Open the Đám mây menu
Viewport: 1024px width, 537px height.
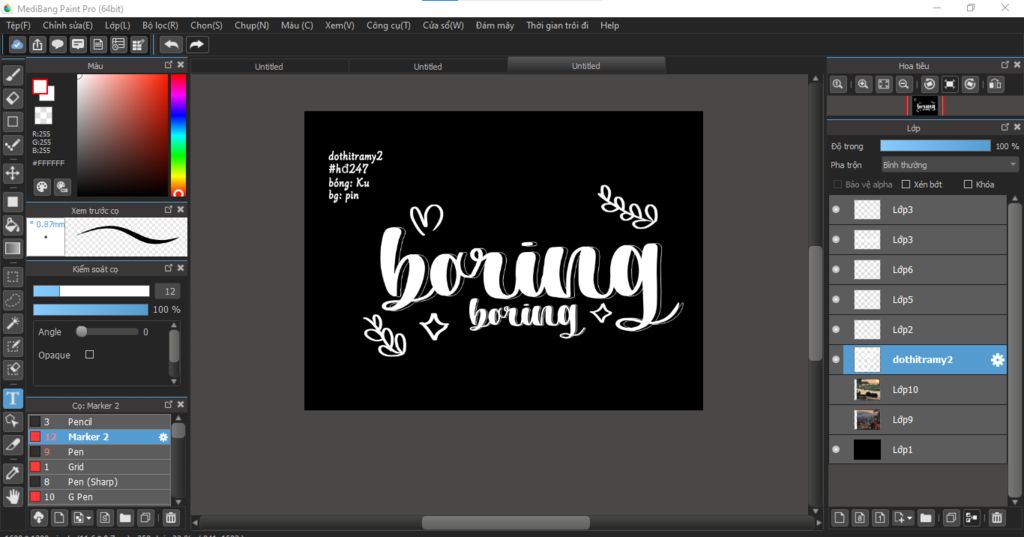(x=495, y=25)
